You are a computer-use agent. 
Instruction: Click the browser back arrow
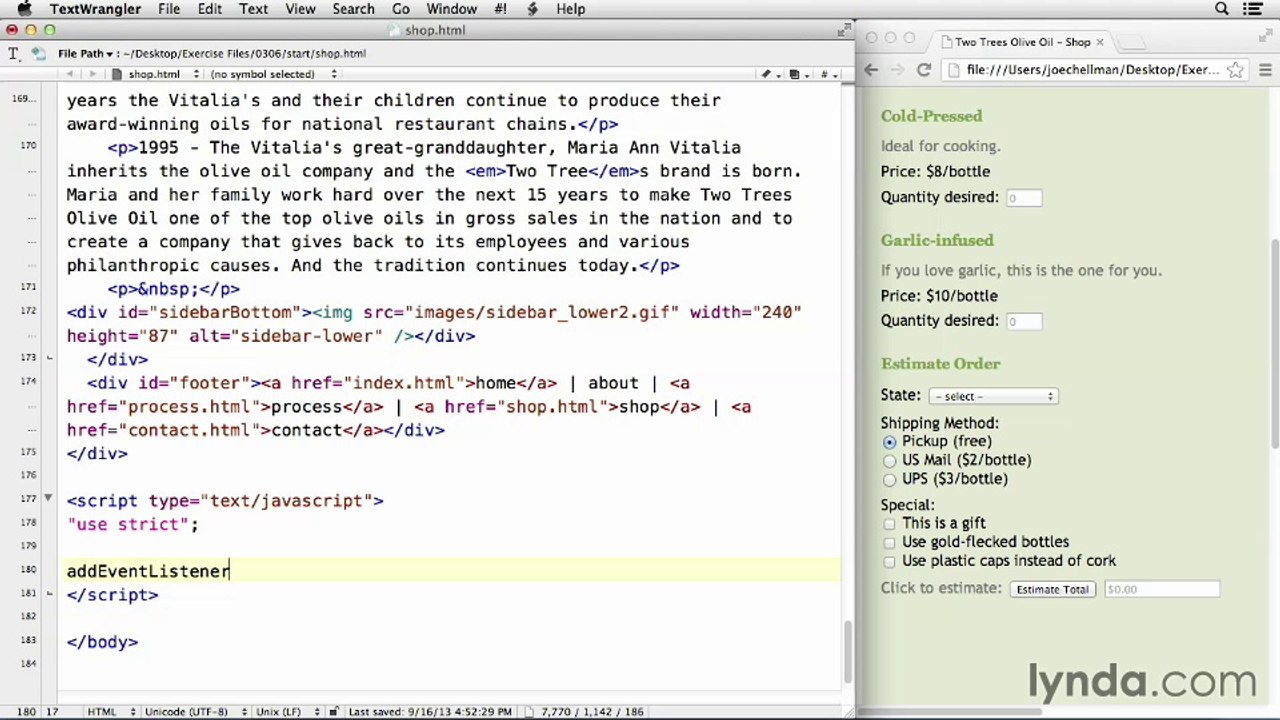click(x=871, y=70)
